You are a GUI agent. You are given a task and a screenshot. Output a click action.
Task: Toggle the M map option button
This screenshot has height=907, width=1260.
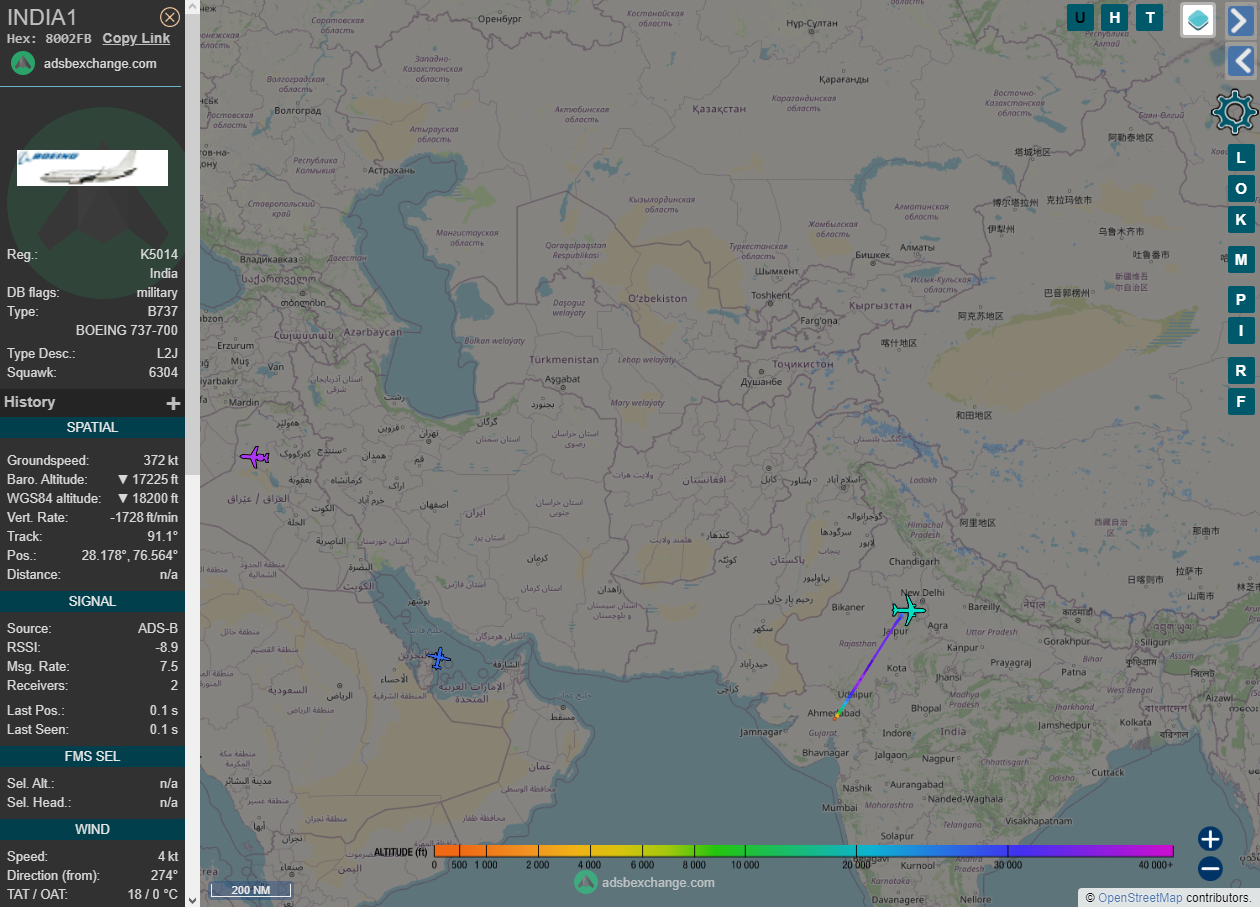click(x=1241, y=260)
